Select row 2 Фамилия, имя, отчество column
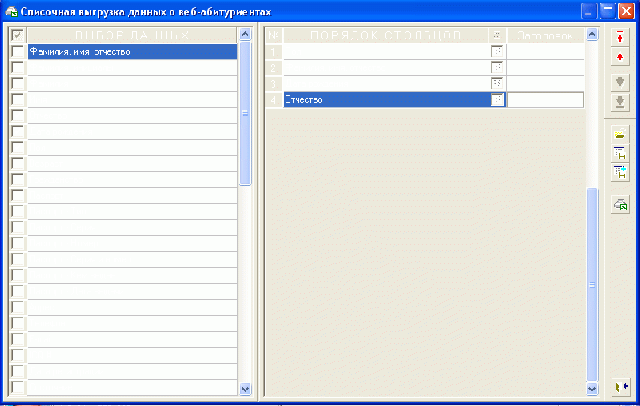The height and width of the screenshot is (406, 640). pos(387,68)
